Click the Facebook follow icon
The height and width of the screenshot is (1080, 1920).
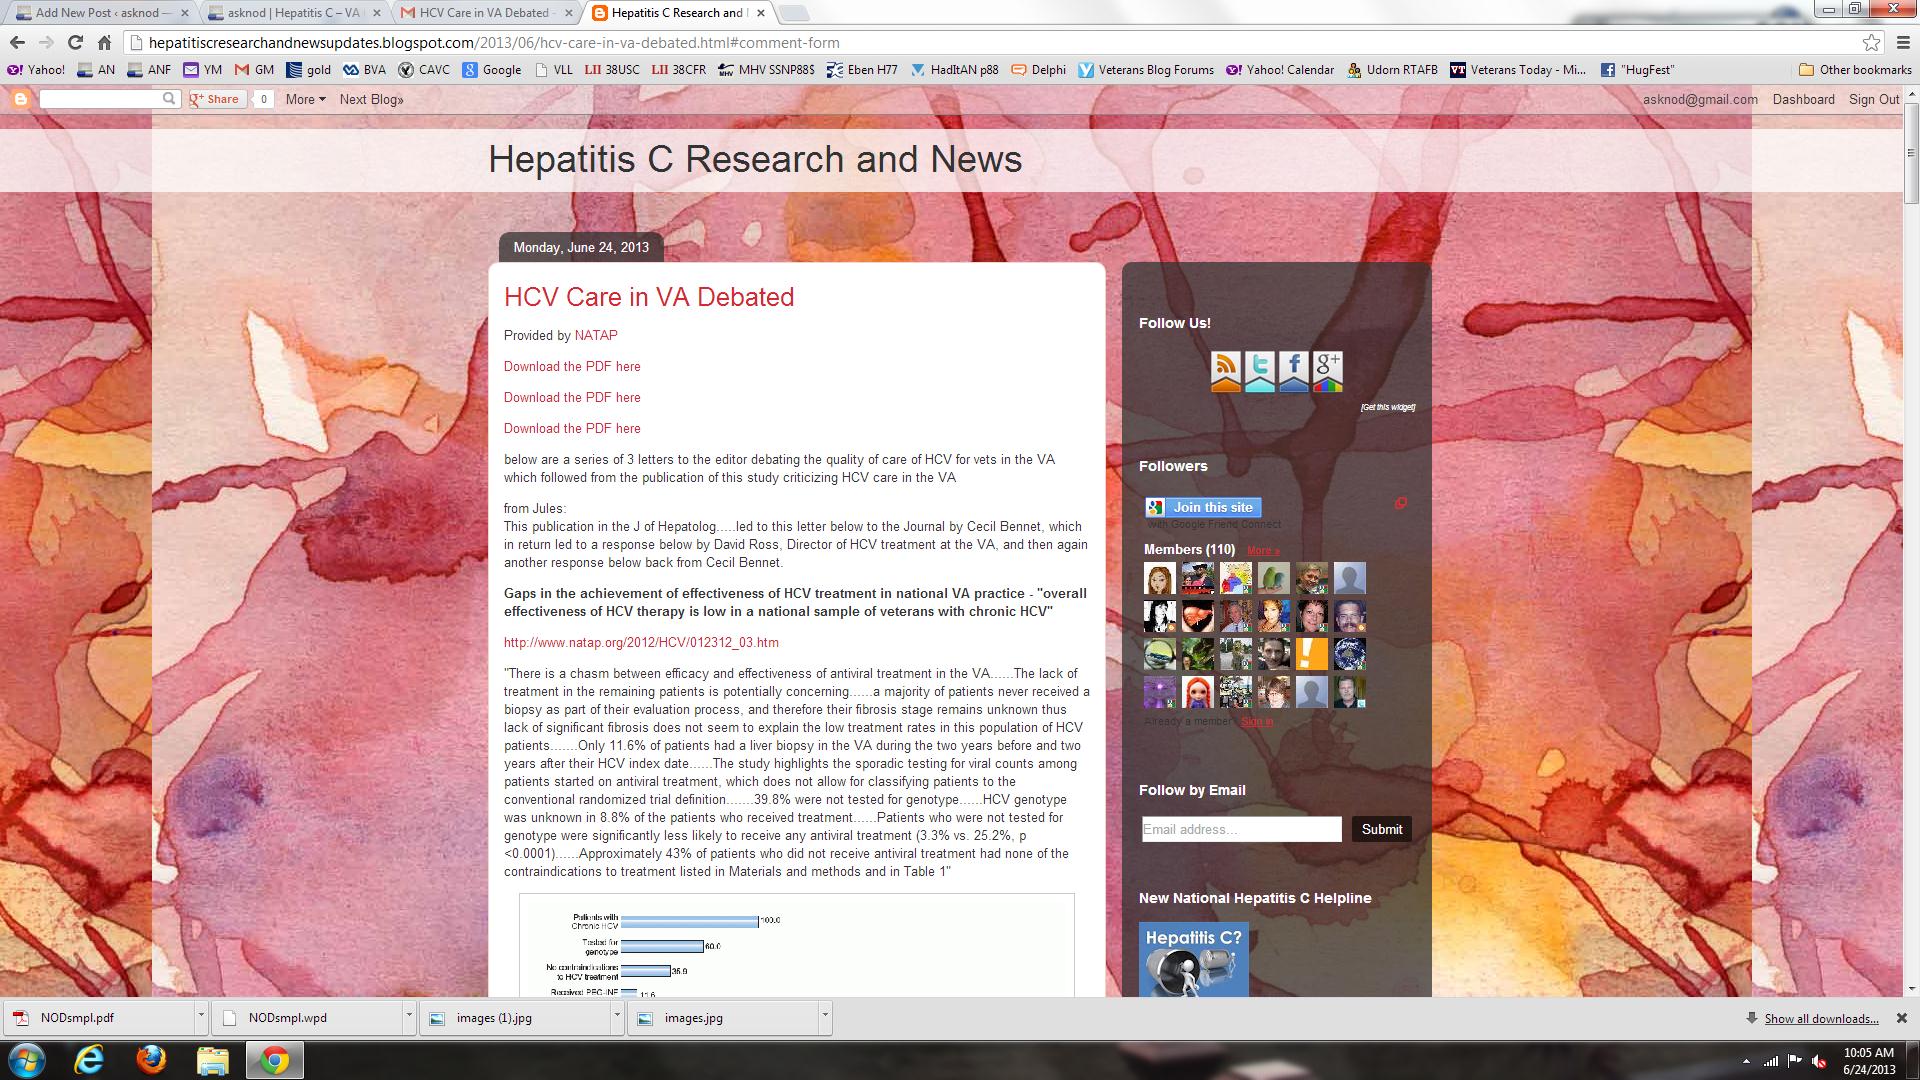(1293, 370)
